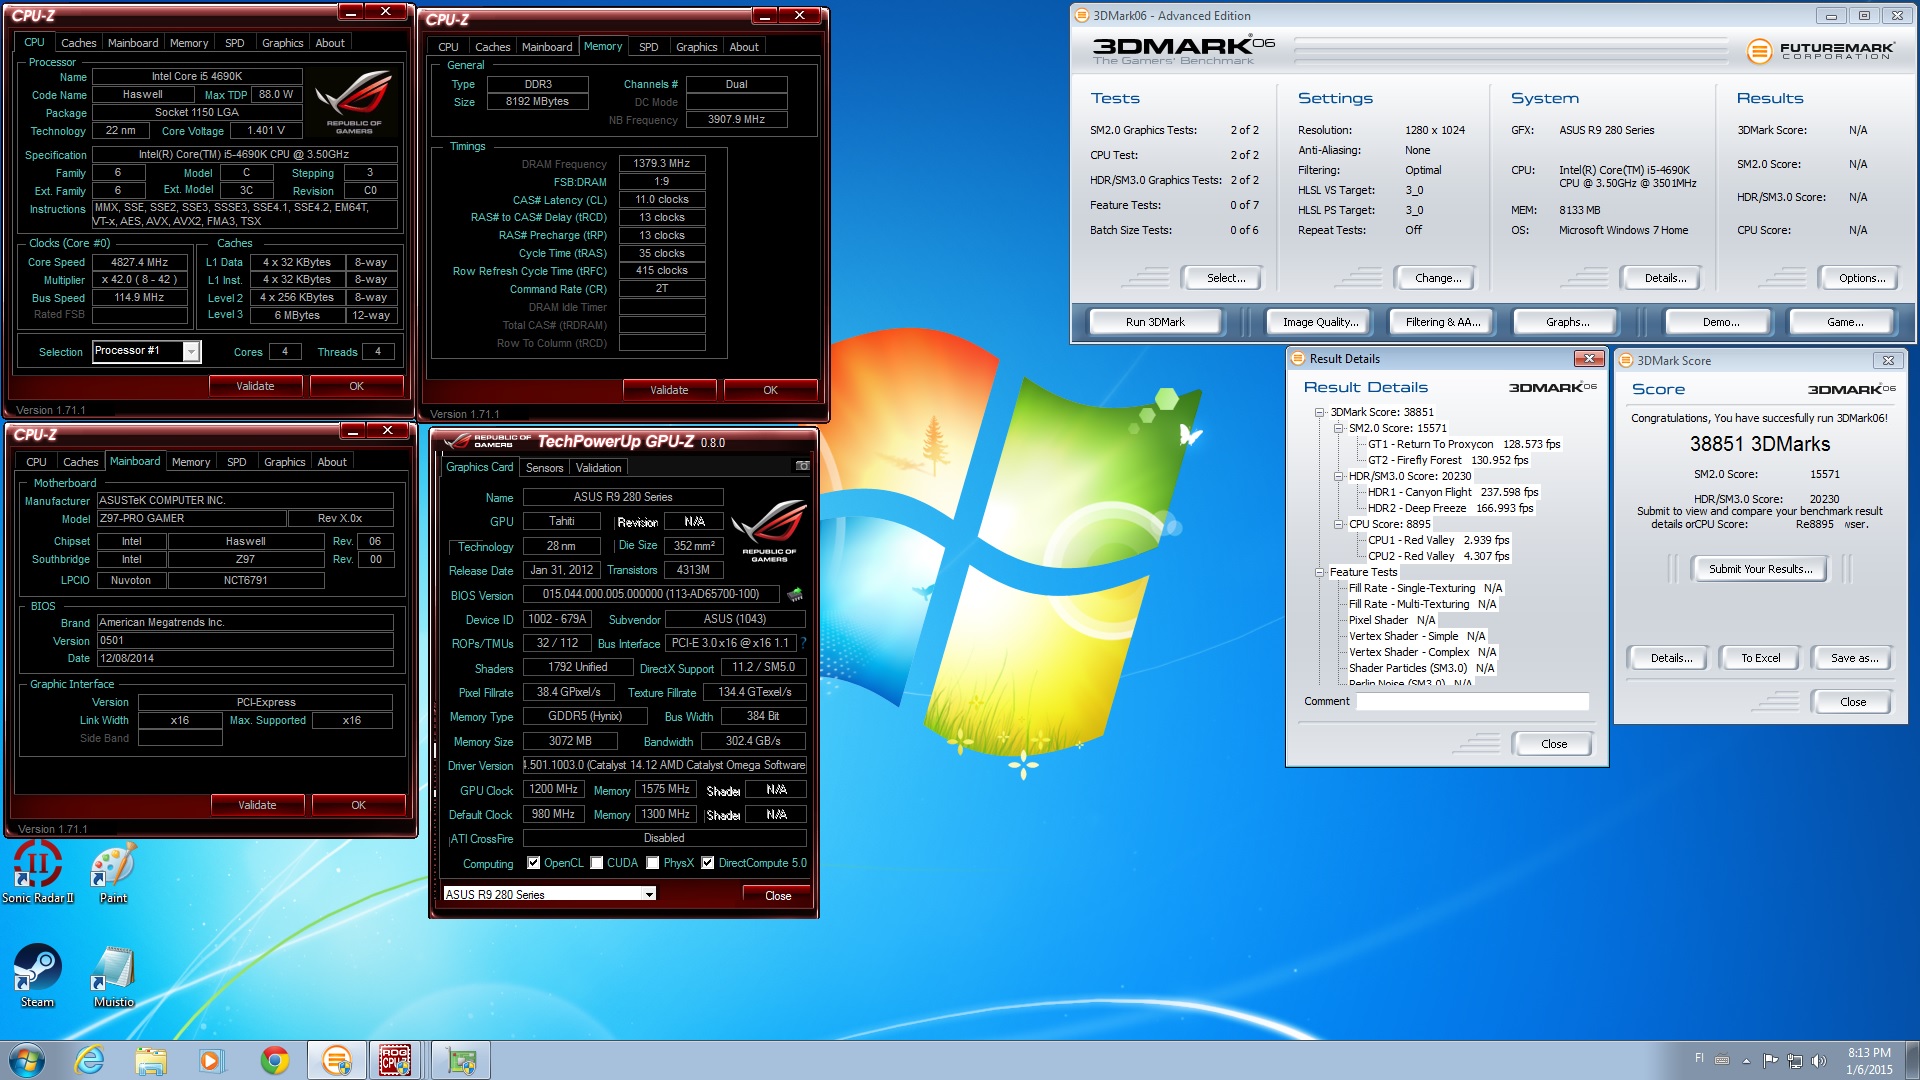
Task: Switch to the Sensors tab in GPU-Z
Action: pos(544,468)
